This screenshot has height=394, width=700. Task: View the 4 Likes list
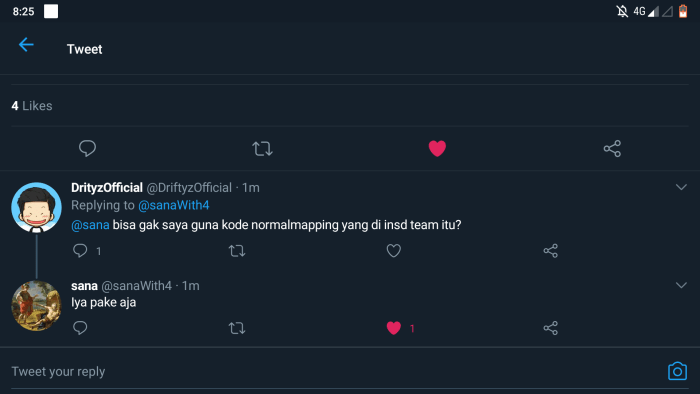[x=32, y=106]
